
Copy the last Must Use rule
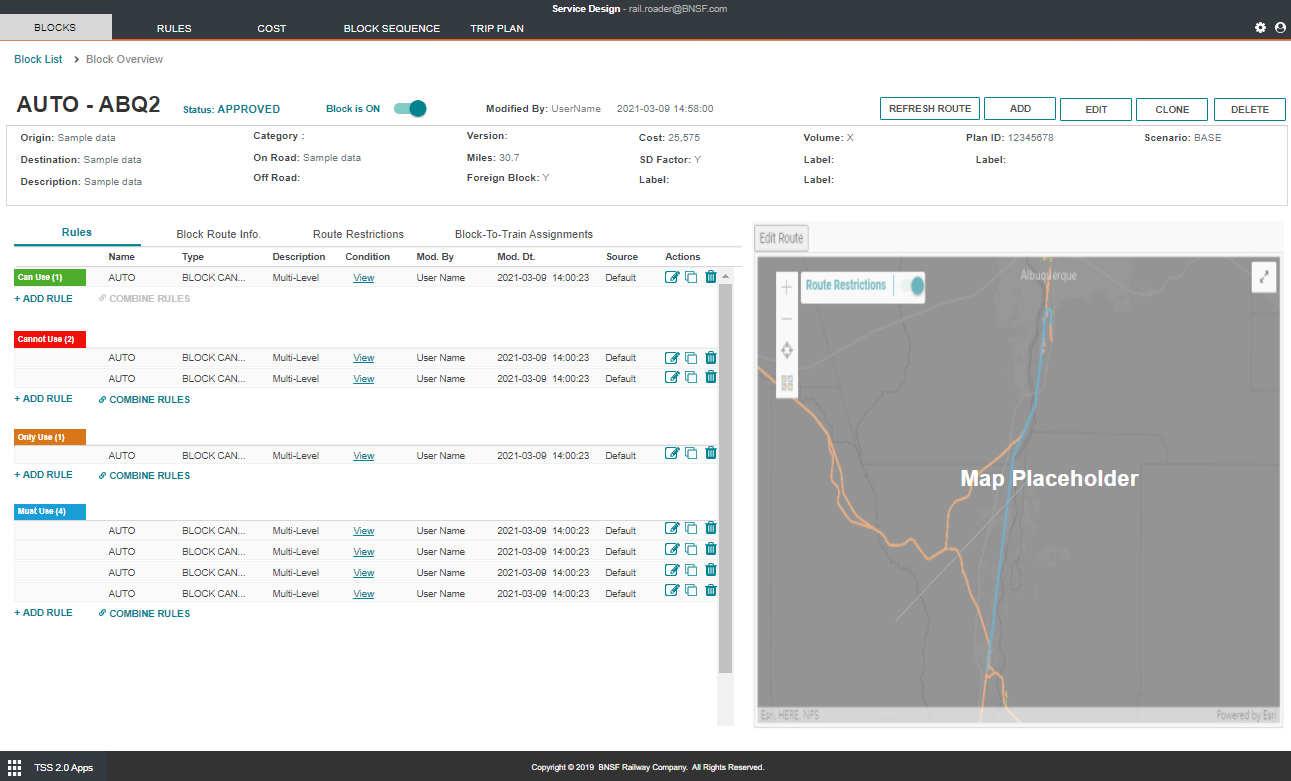(x=692, y=592)
